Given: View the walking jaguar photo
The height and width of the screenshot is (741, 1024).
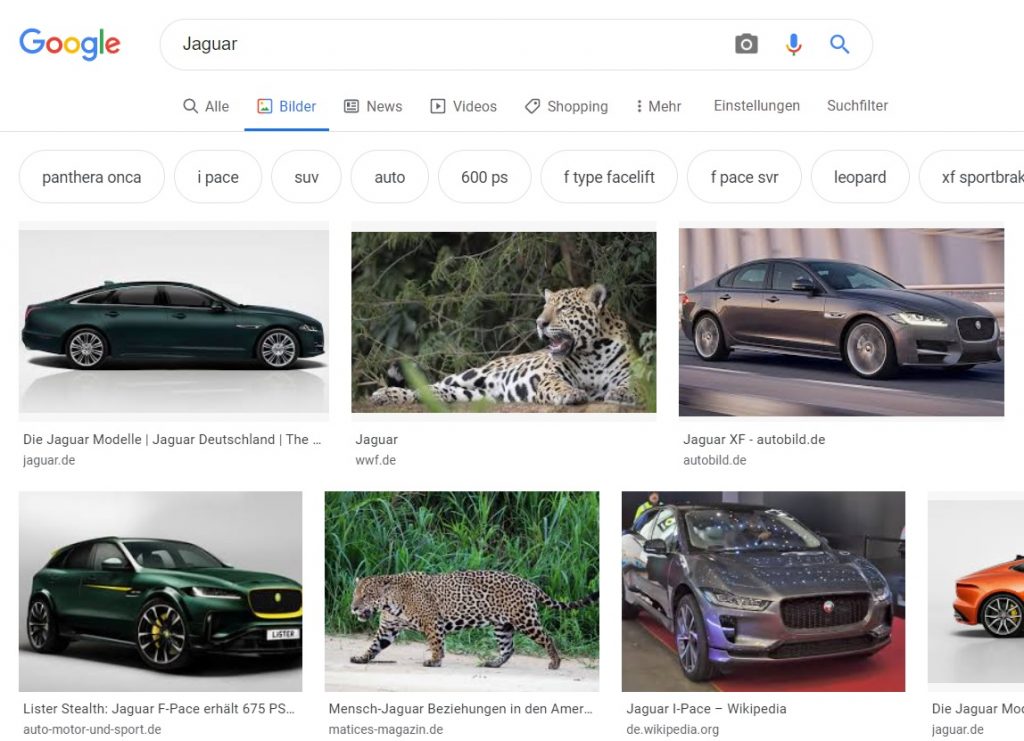Looking at the screenshot, I should click(x=462, y=591).
